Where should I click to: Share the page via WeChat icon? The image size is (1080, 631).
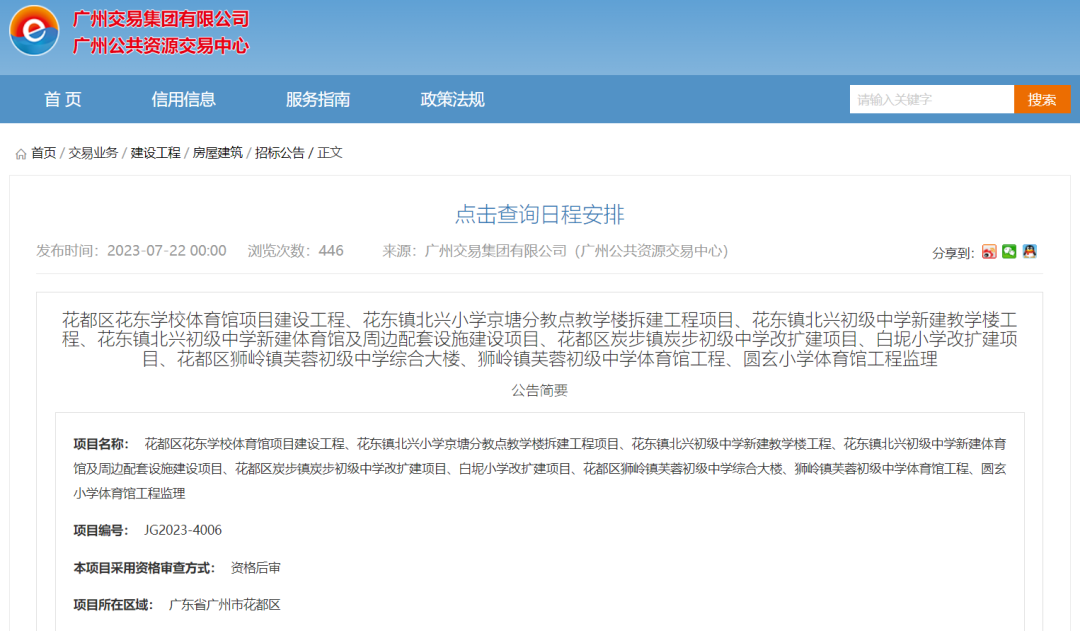[1008, 252]
